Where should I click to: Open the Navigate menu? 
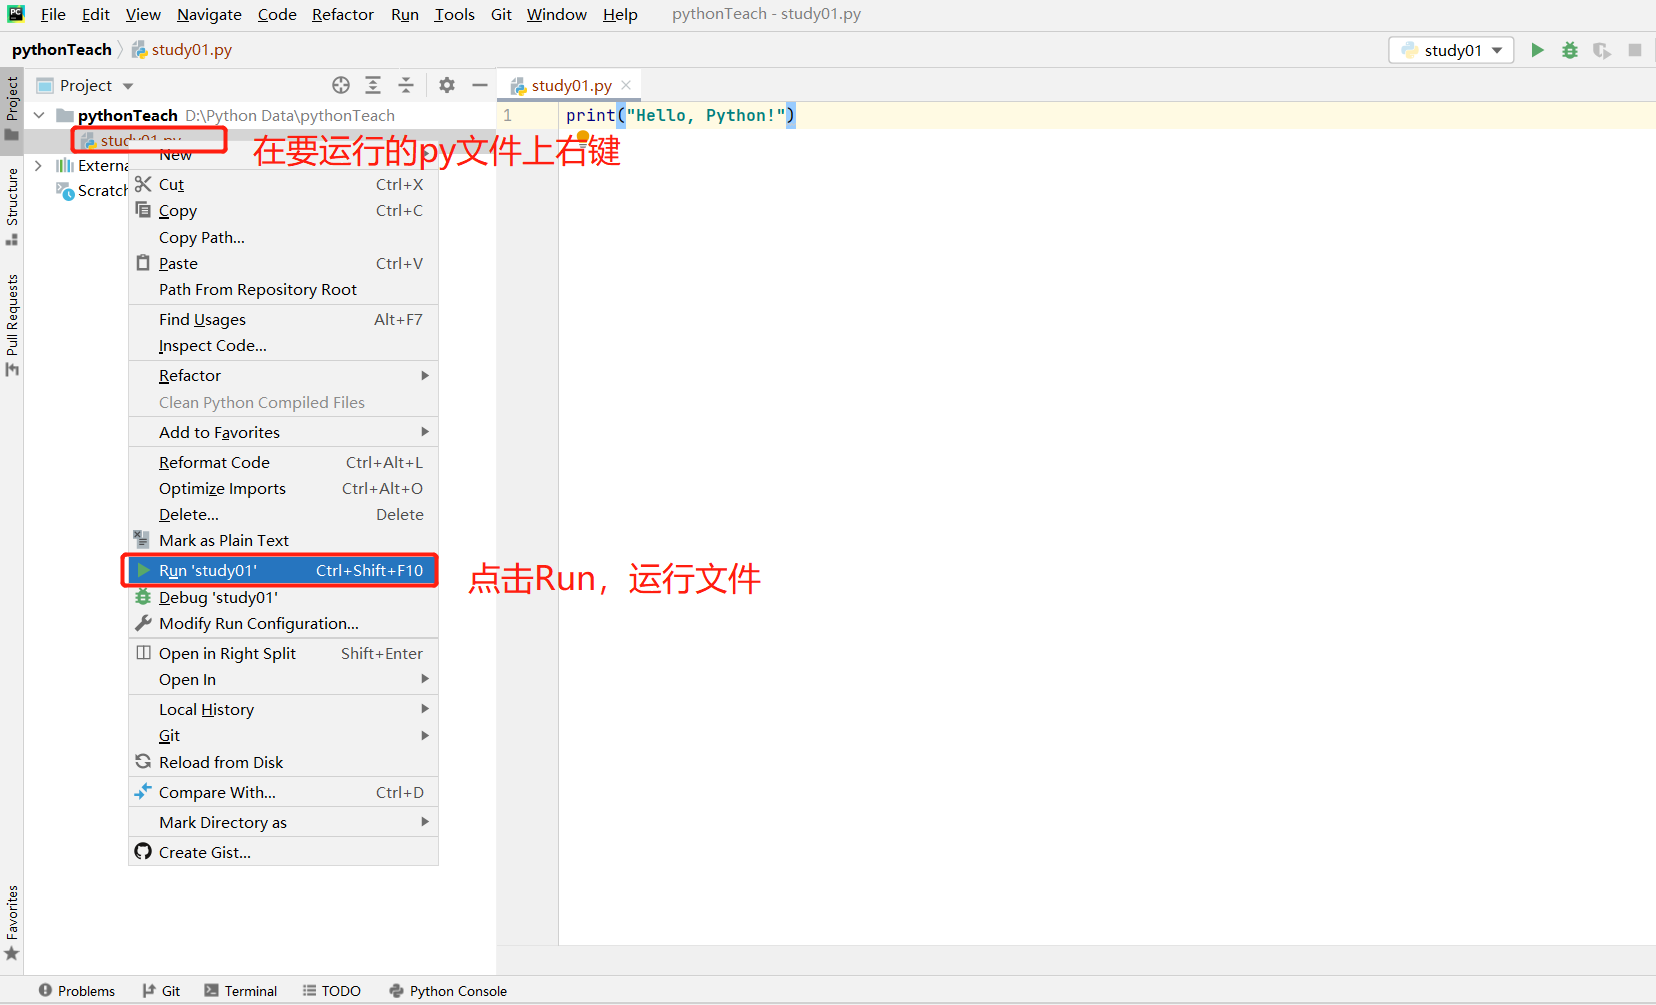209,14
